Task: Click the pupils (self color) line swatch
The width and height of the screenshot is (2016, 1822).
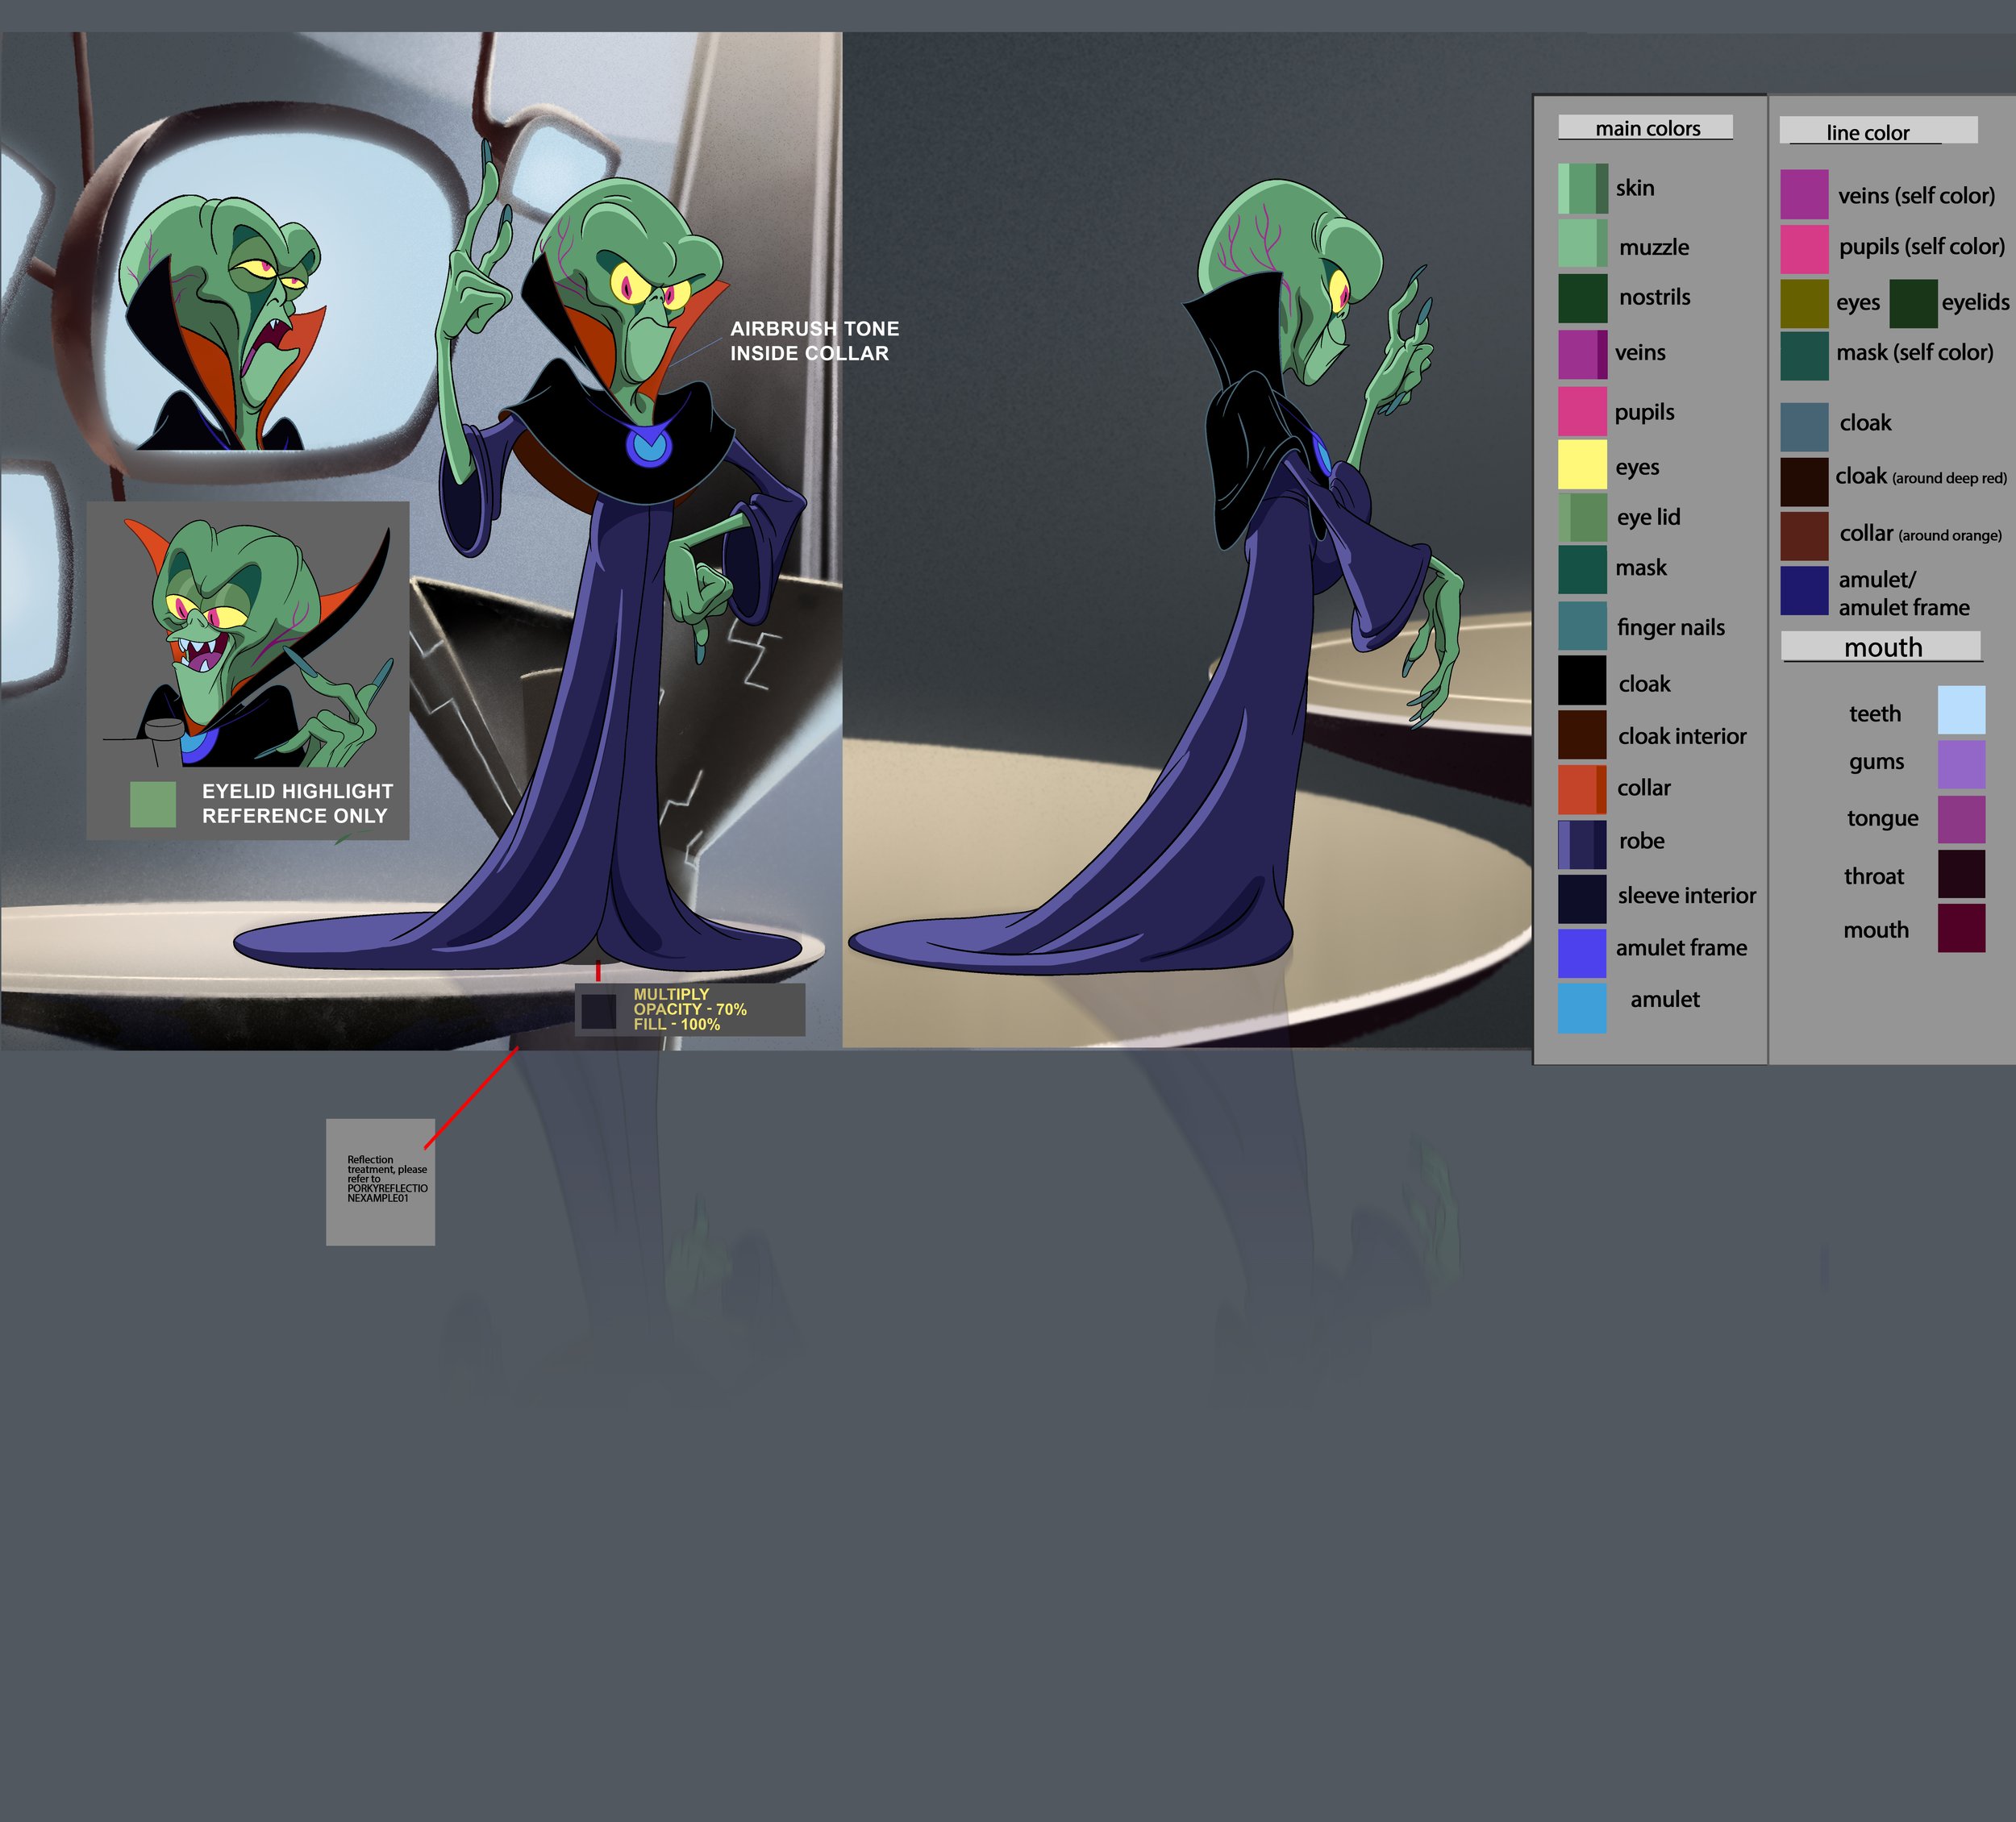Action: coord(1804,249)
